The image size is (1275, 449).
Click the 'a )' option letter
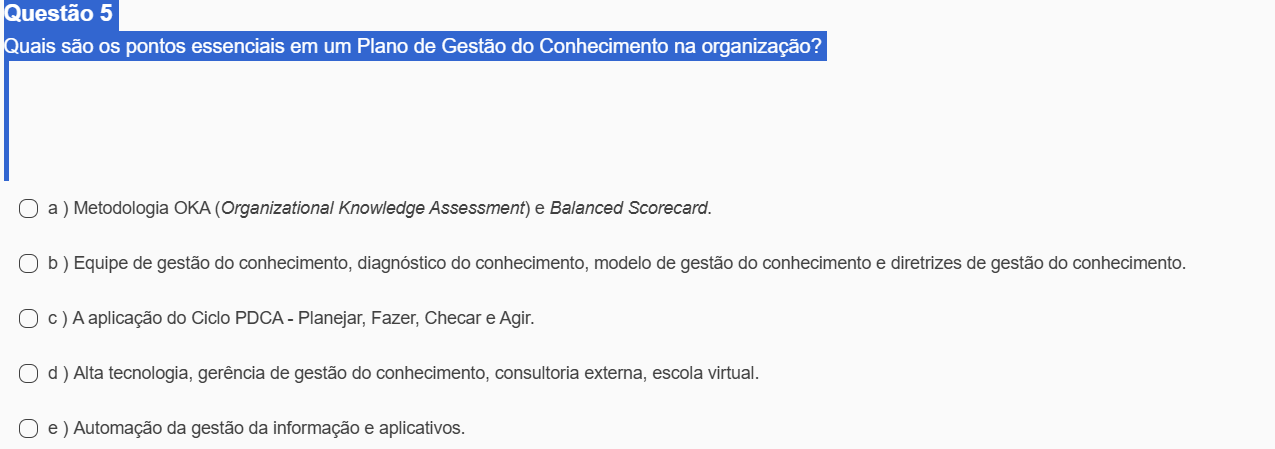coord(57,209)
